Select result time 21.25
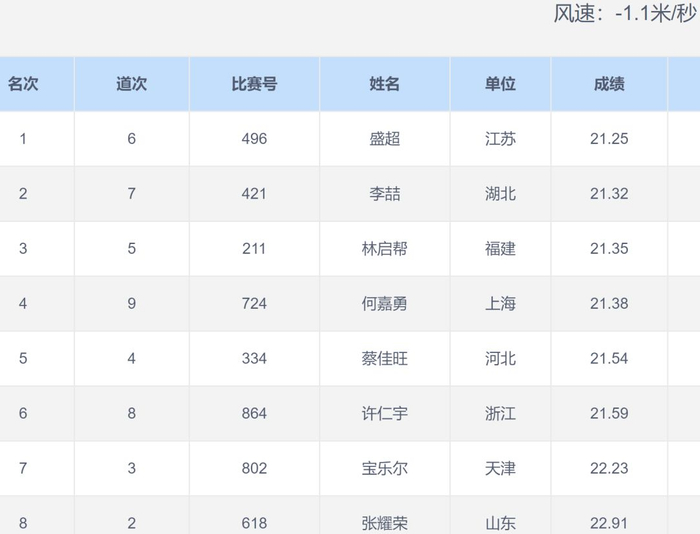 click(609, 139)
